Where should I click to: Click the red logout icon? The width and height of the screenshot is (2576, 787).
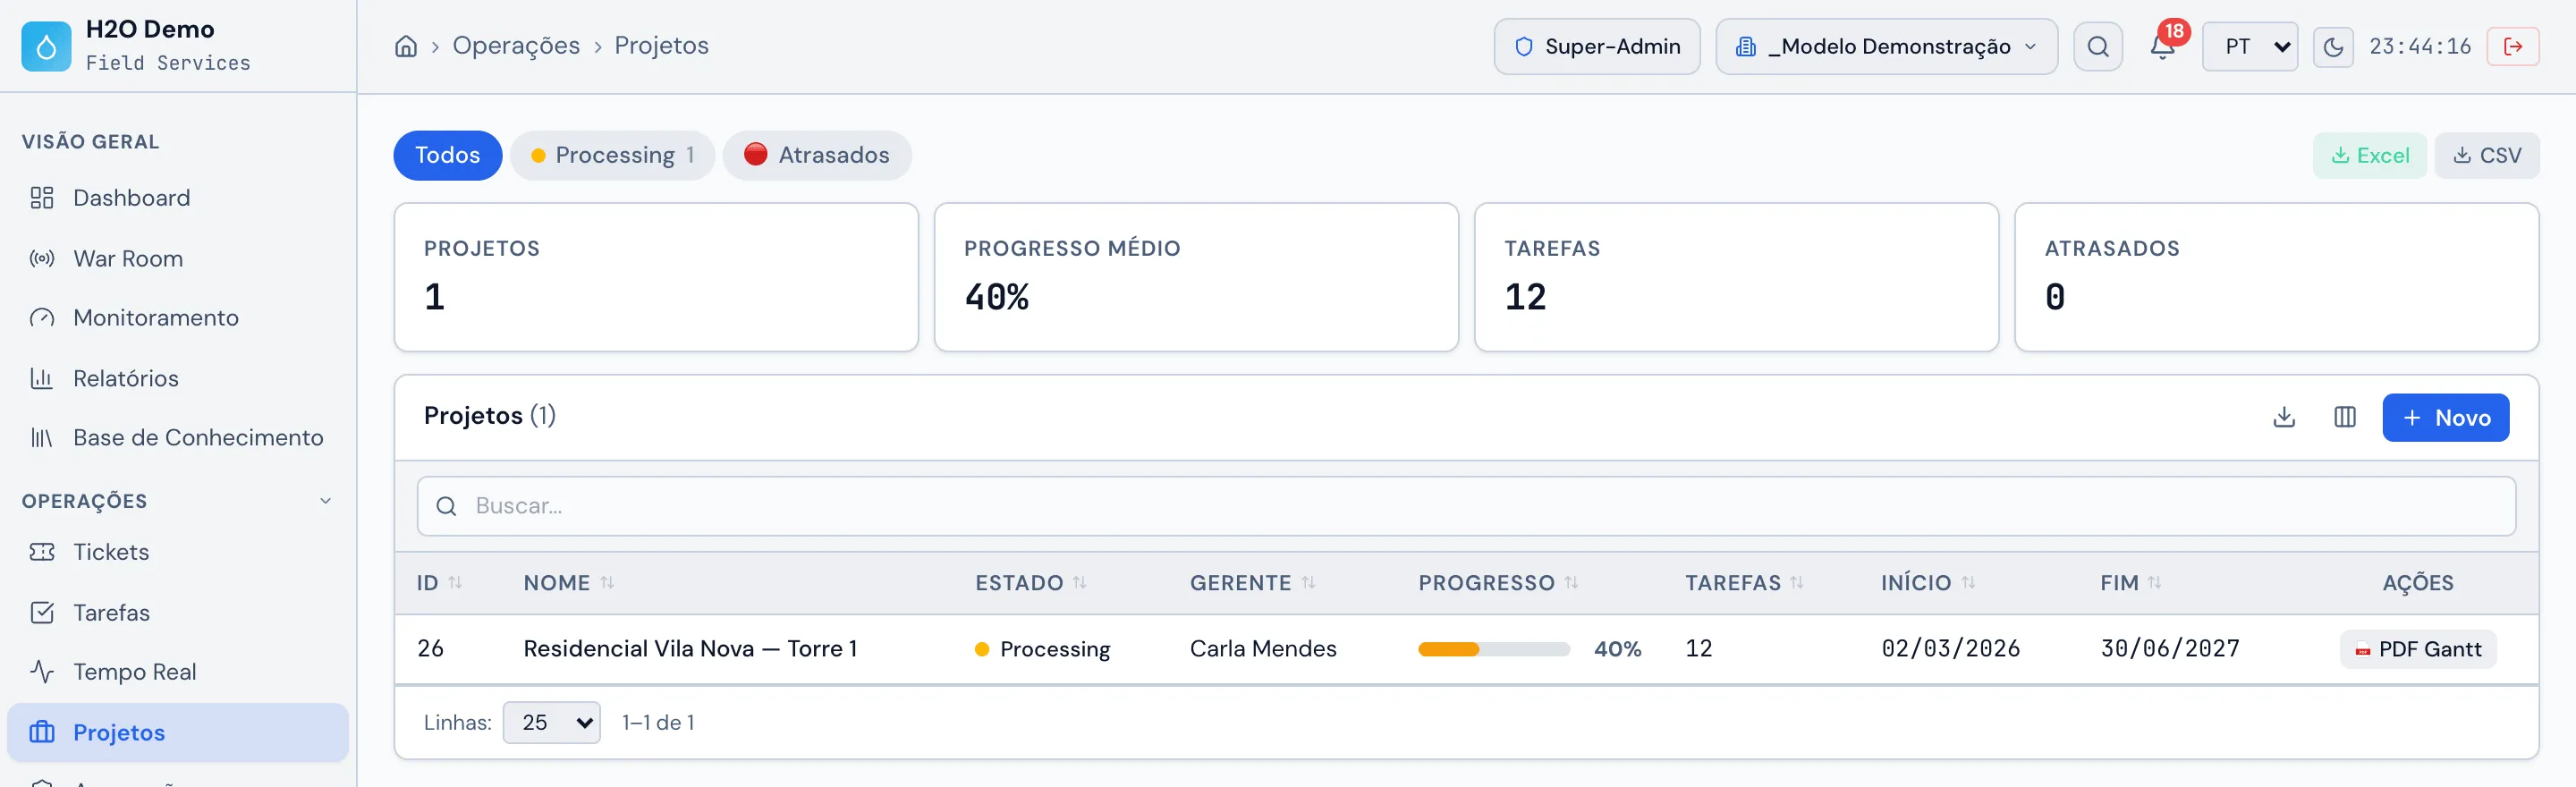coord(2513,46)
